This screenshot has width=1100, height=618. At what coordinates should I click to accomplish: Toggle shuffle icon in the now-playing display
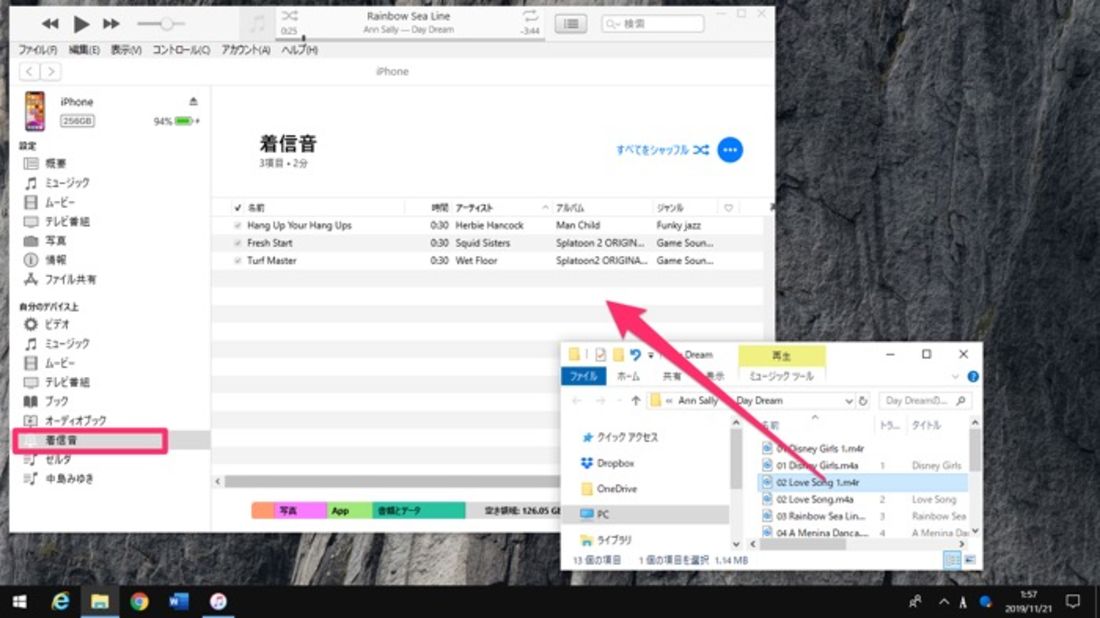point(289,15)
